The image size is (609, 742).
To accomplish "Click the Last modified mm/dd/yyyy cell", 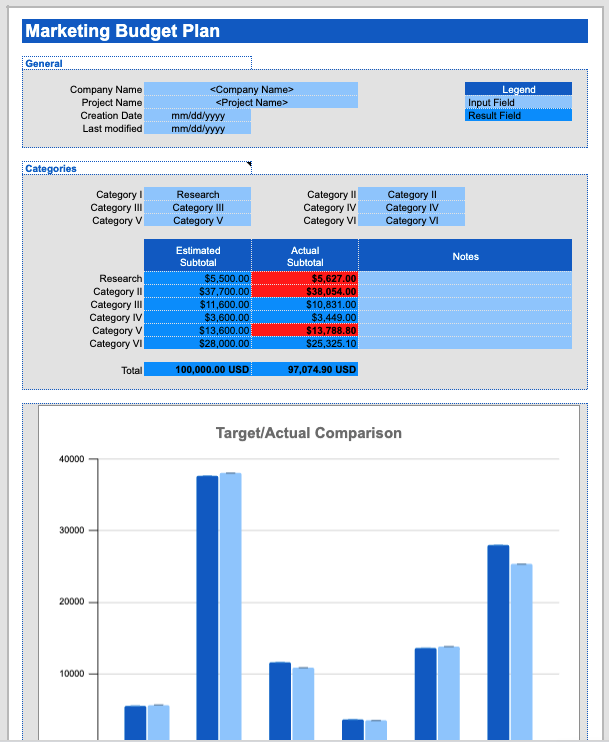I will [198, 128].
